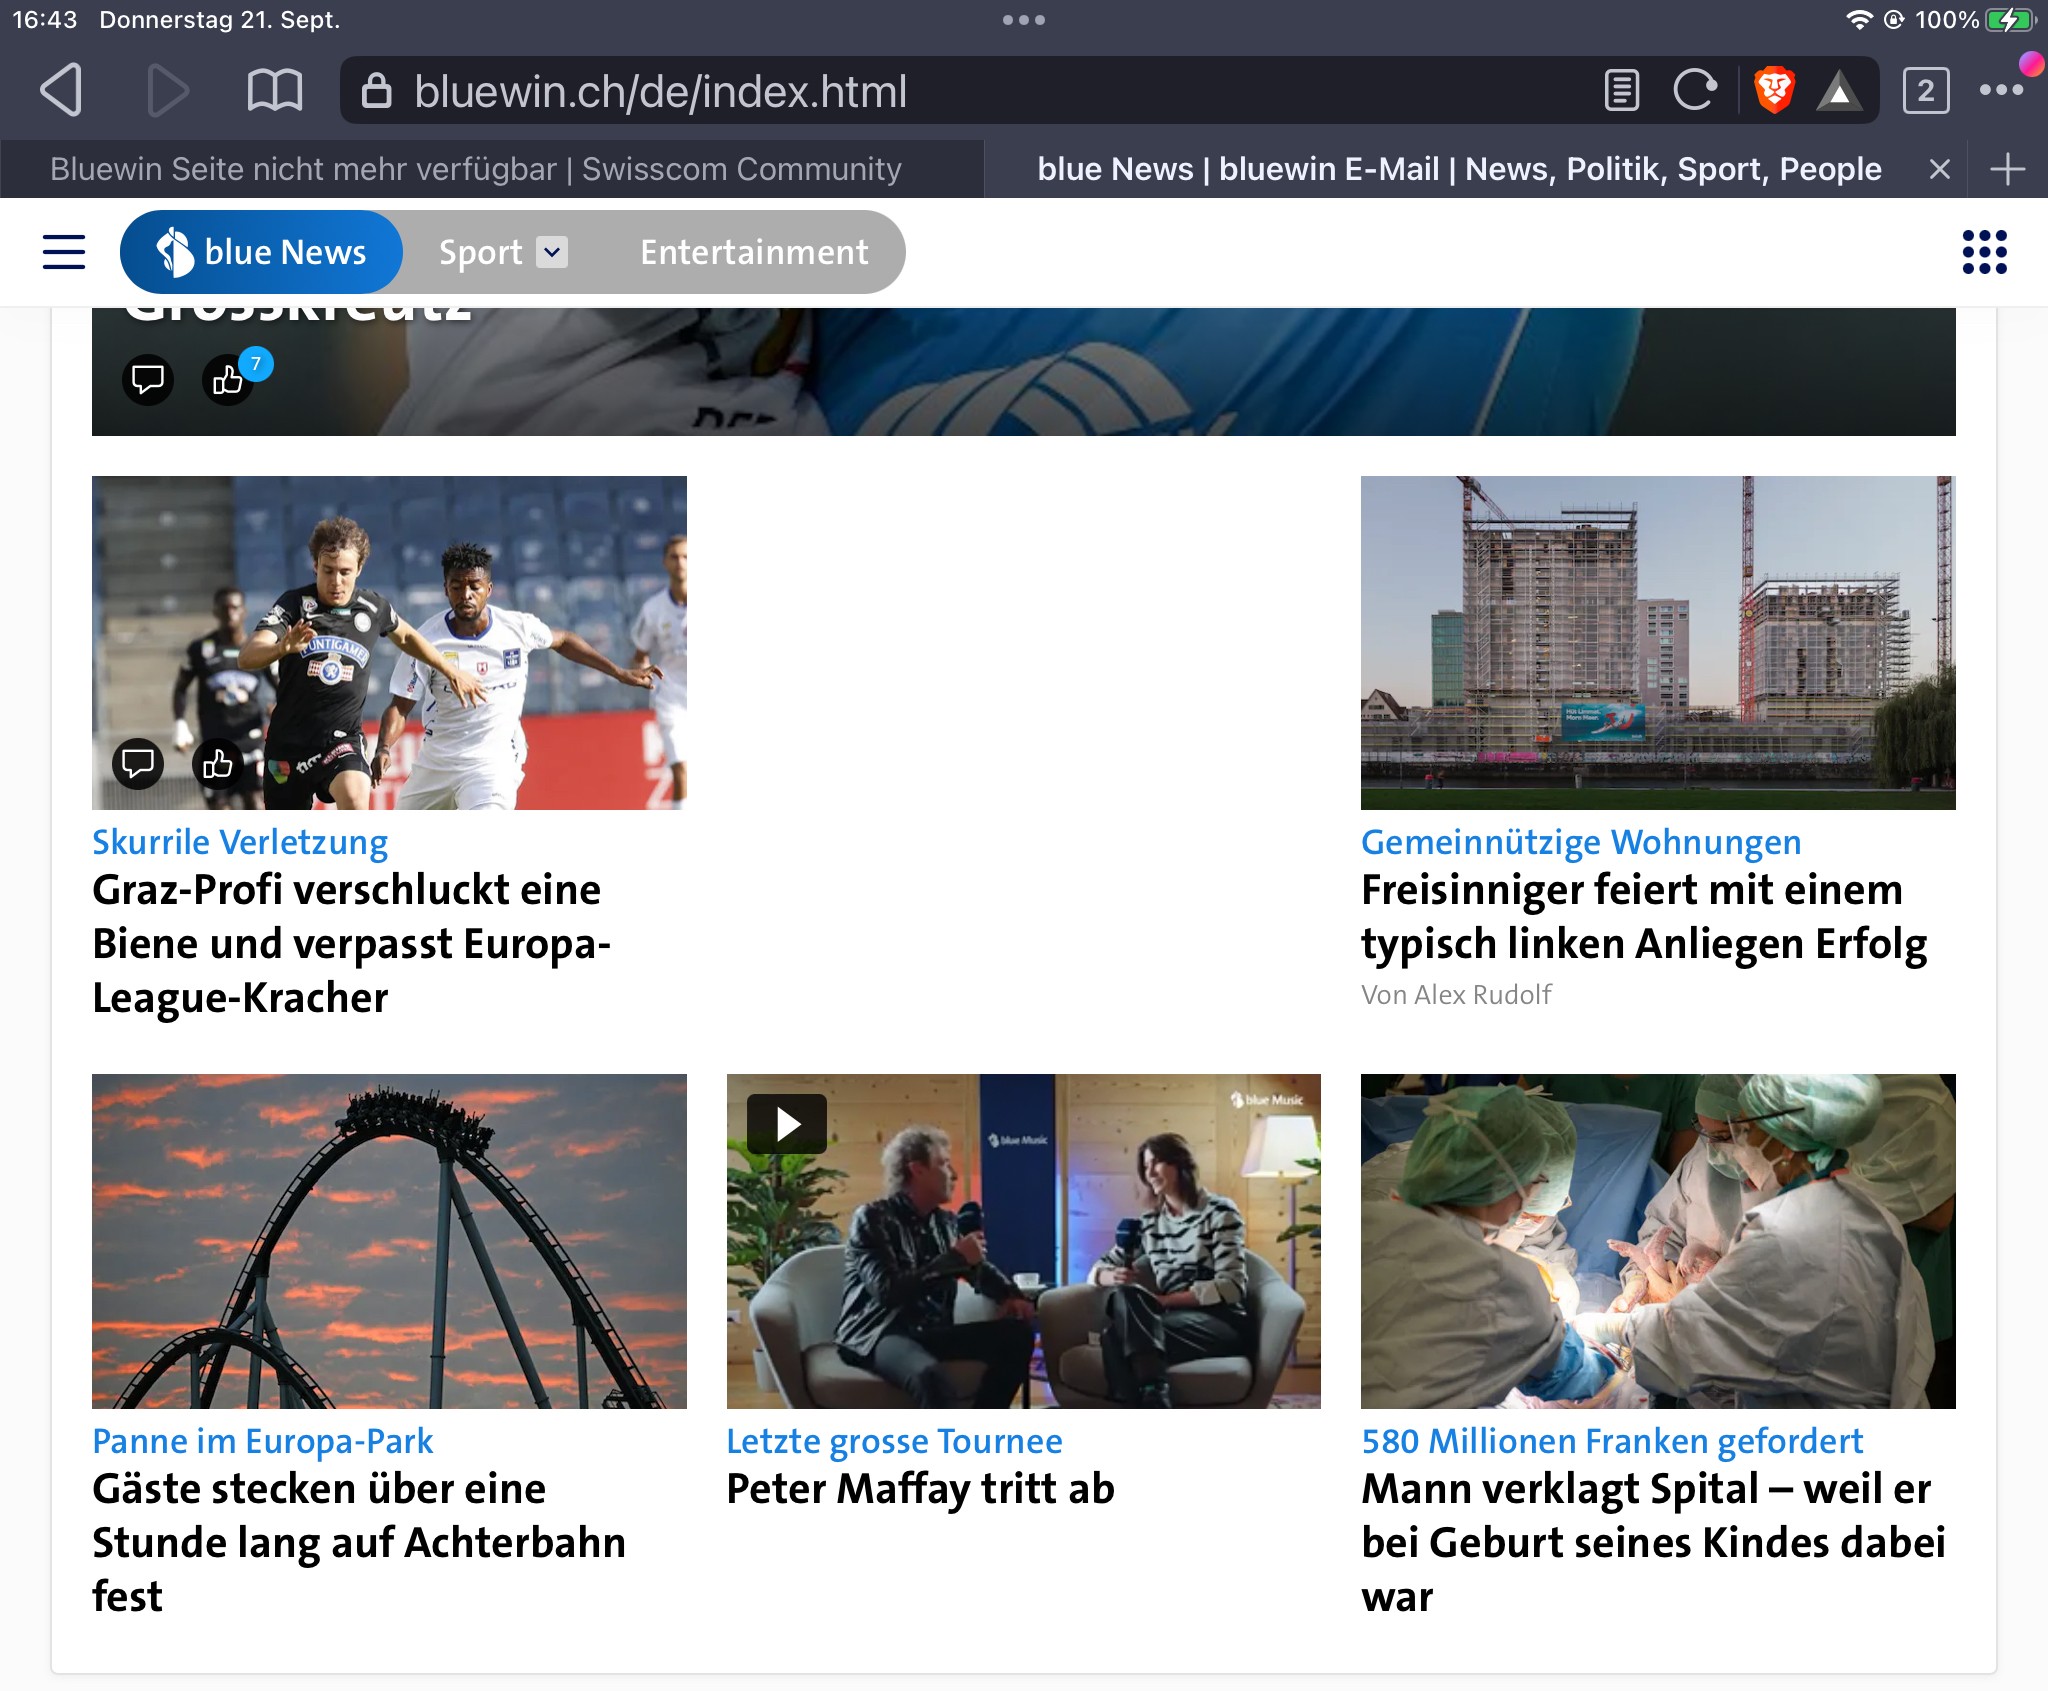The image size is (2048, 1691).
Task: Open the tab switcher showing 2
Action: pyautogui.click(x=1925, y=91)
